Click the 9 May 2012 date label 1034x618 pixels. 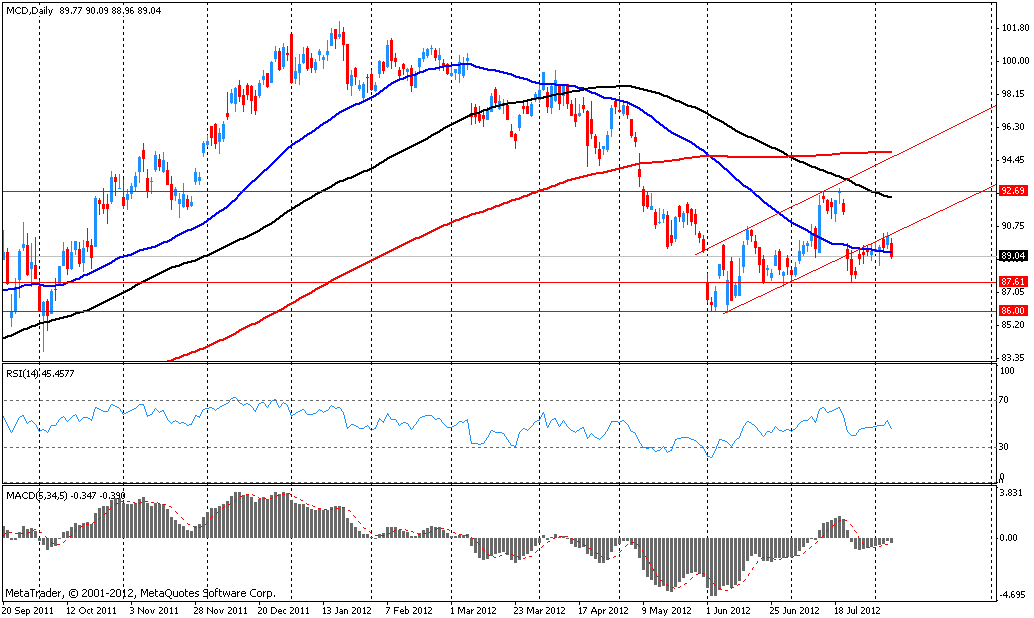pos(666,611)
